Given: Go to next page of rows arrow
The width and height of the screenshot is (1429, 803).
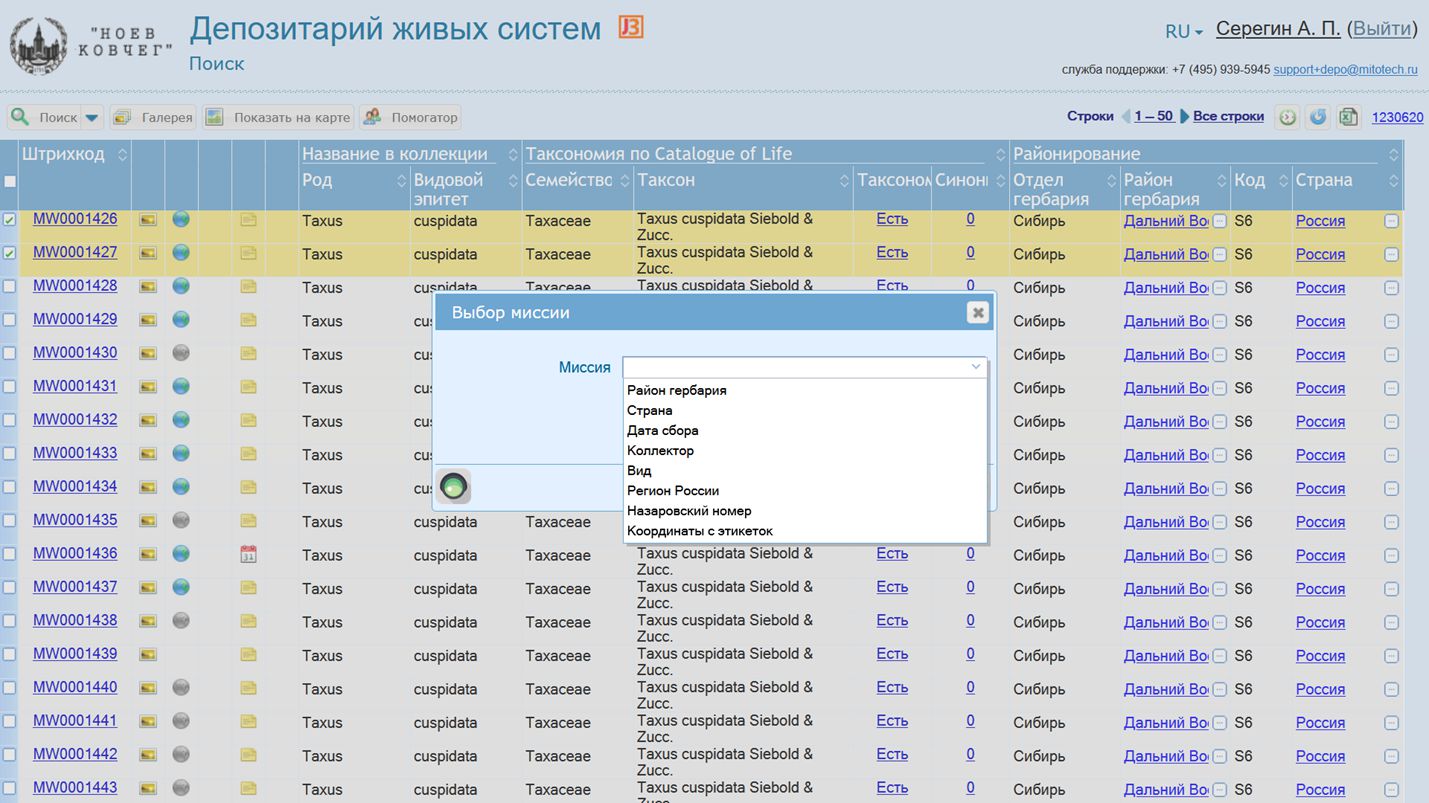Looking at the screenshot, I should 1185,116.
